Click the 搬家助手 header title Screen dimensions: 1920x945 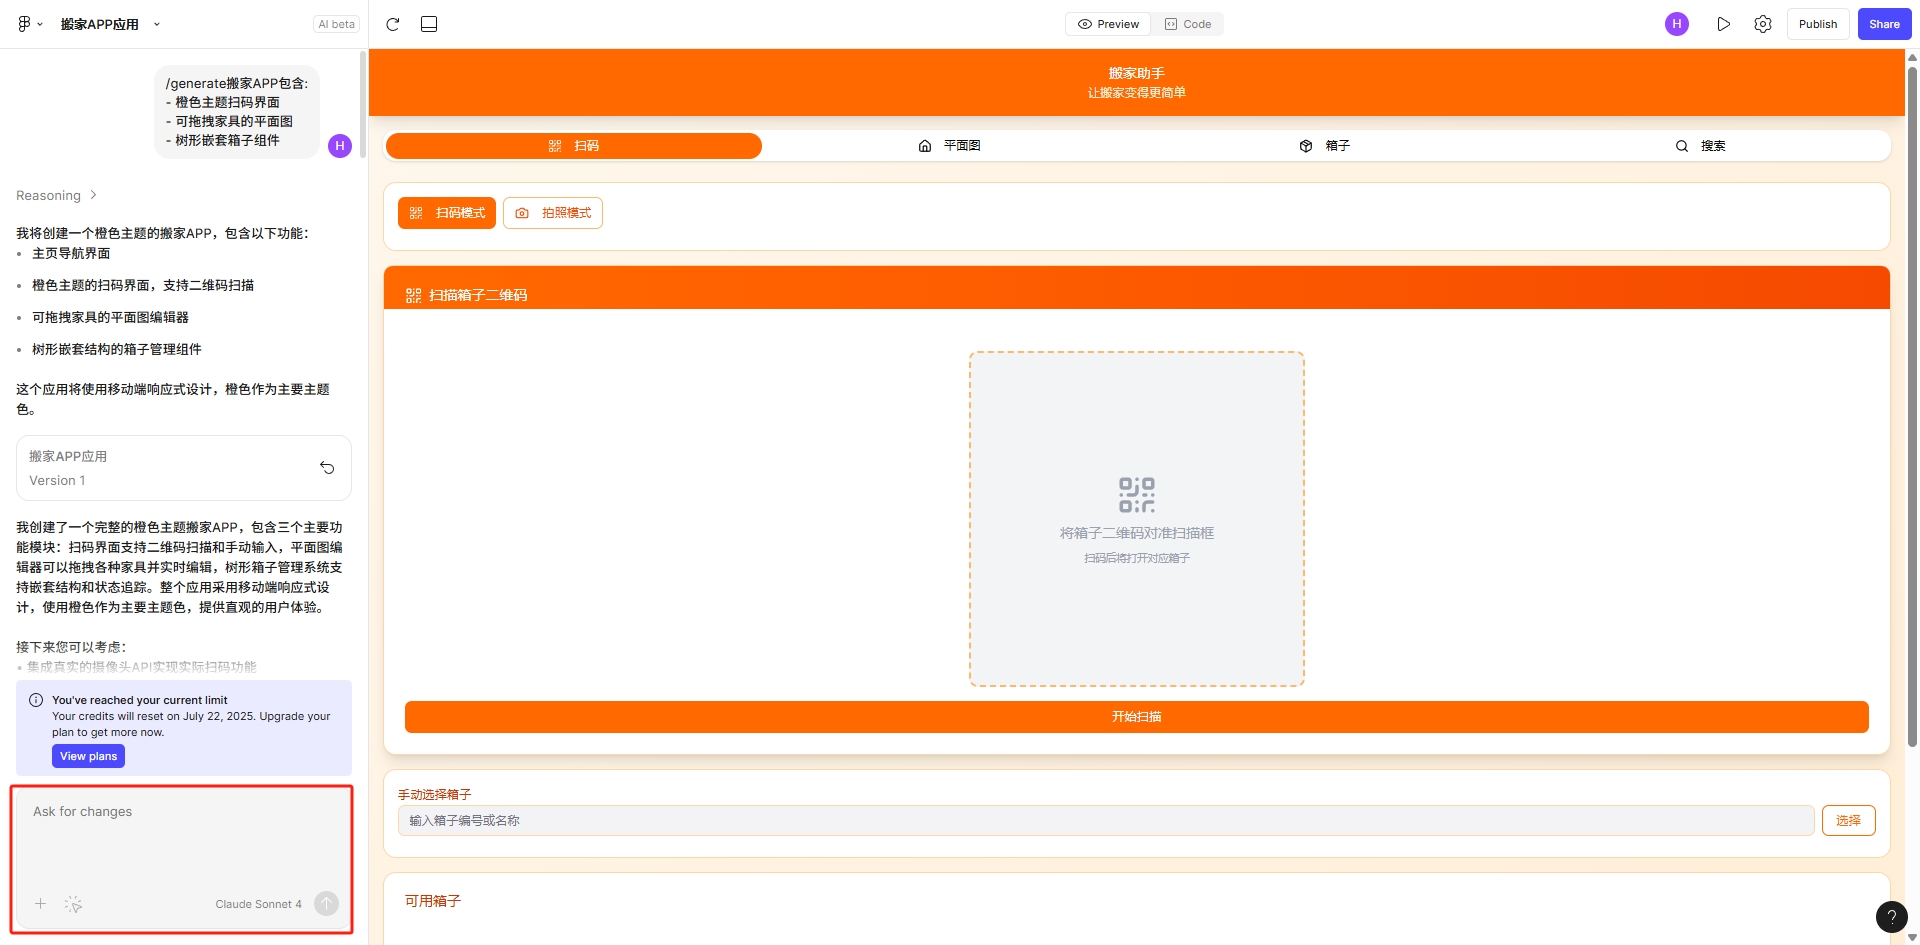[1137, 73]
